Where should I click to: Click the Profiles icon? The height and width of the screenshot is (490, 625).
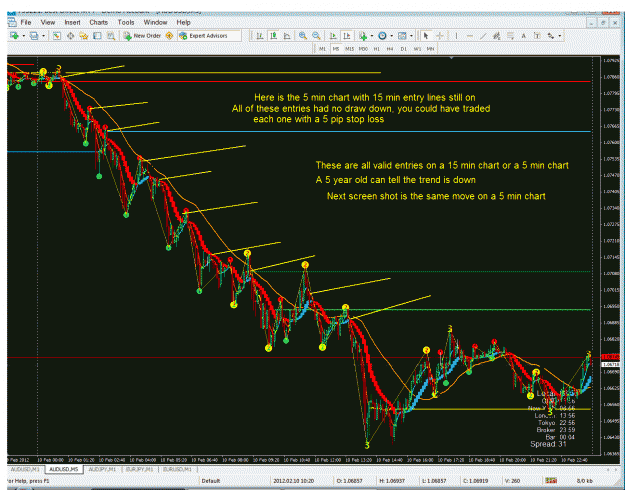[34, 36]
